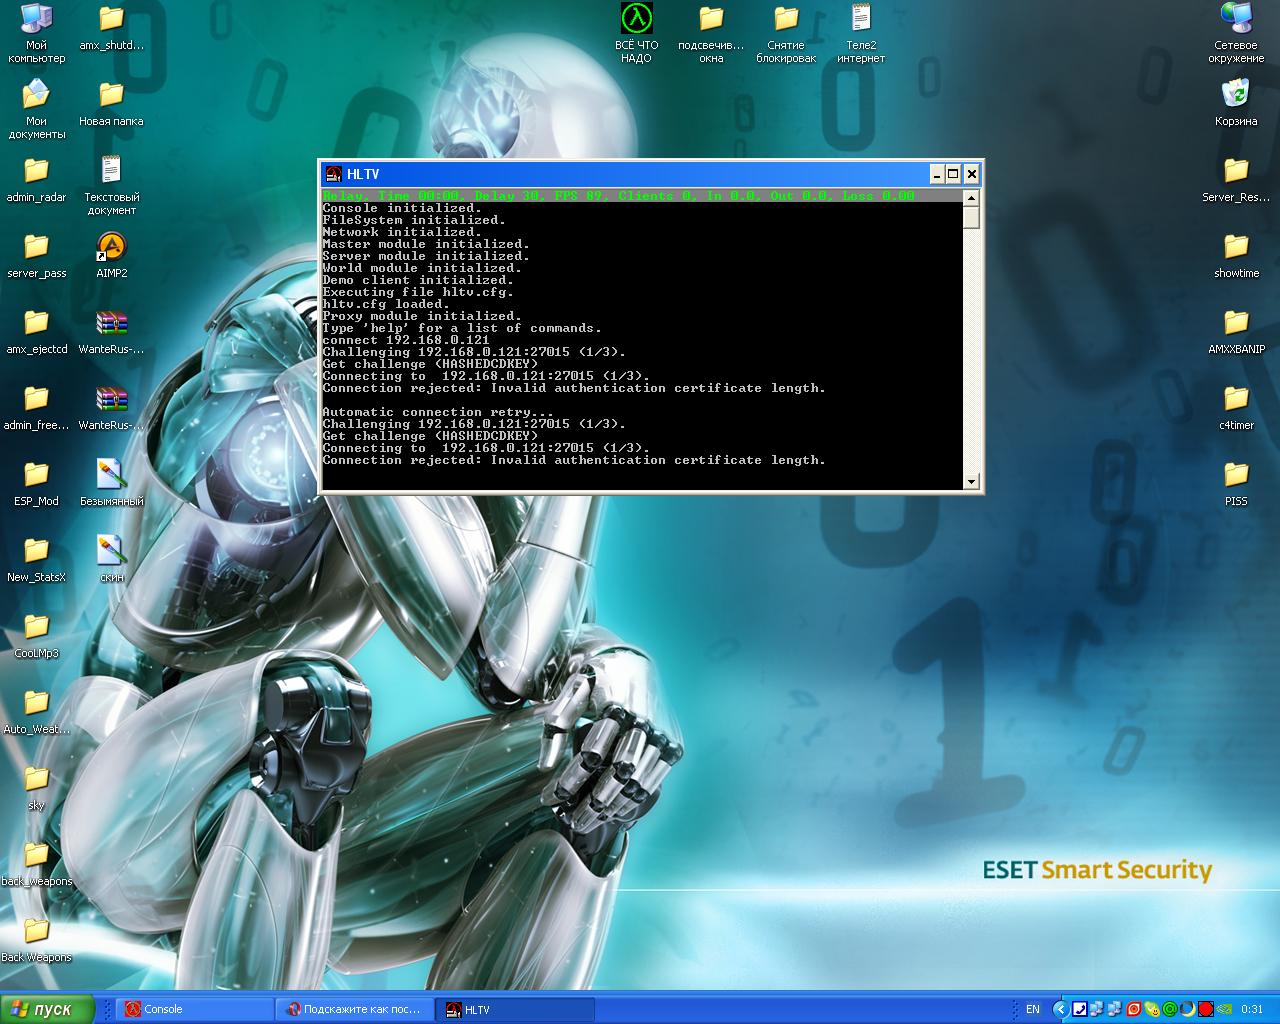Image resolution: width=1280 pixels, height=1024 pixels.
Task: Click the green HLTV status line
Action: (618, 196)
